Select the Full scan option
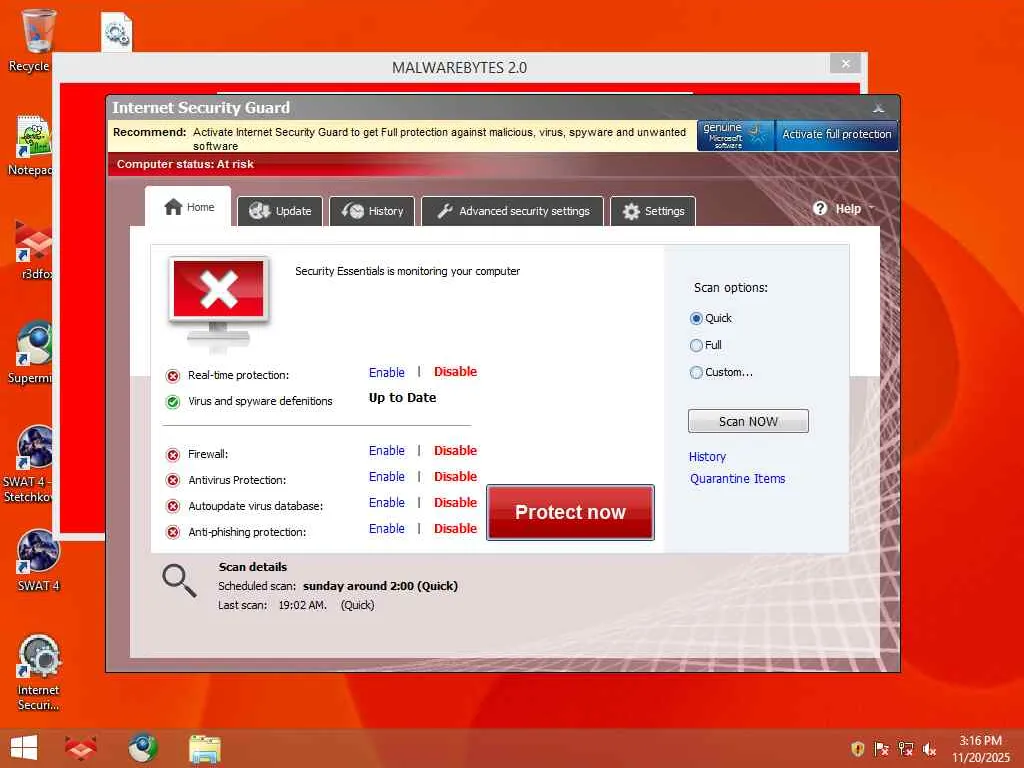This screenshot has width=1024, height=768. [x=696, y=345]
